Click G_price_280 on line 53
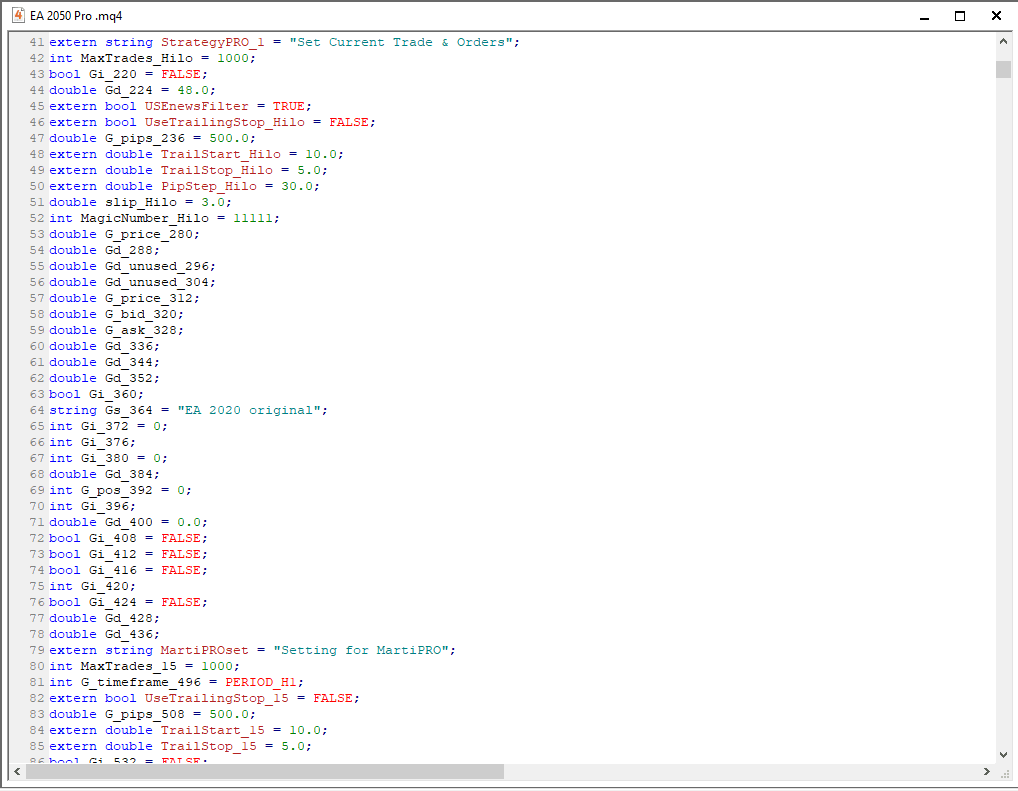Image resolution: width=1018 pixels, height=791 pixels. click(x=149, y=234)
